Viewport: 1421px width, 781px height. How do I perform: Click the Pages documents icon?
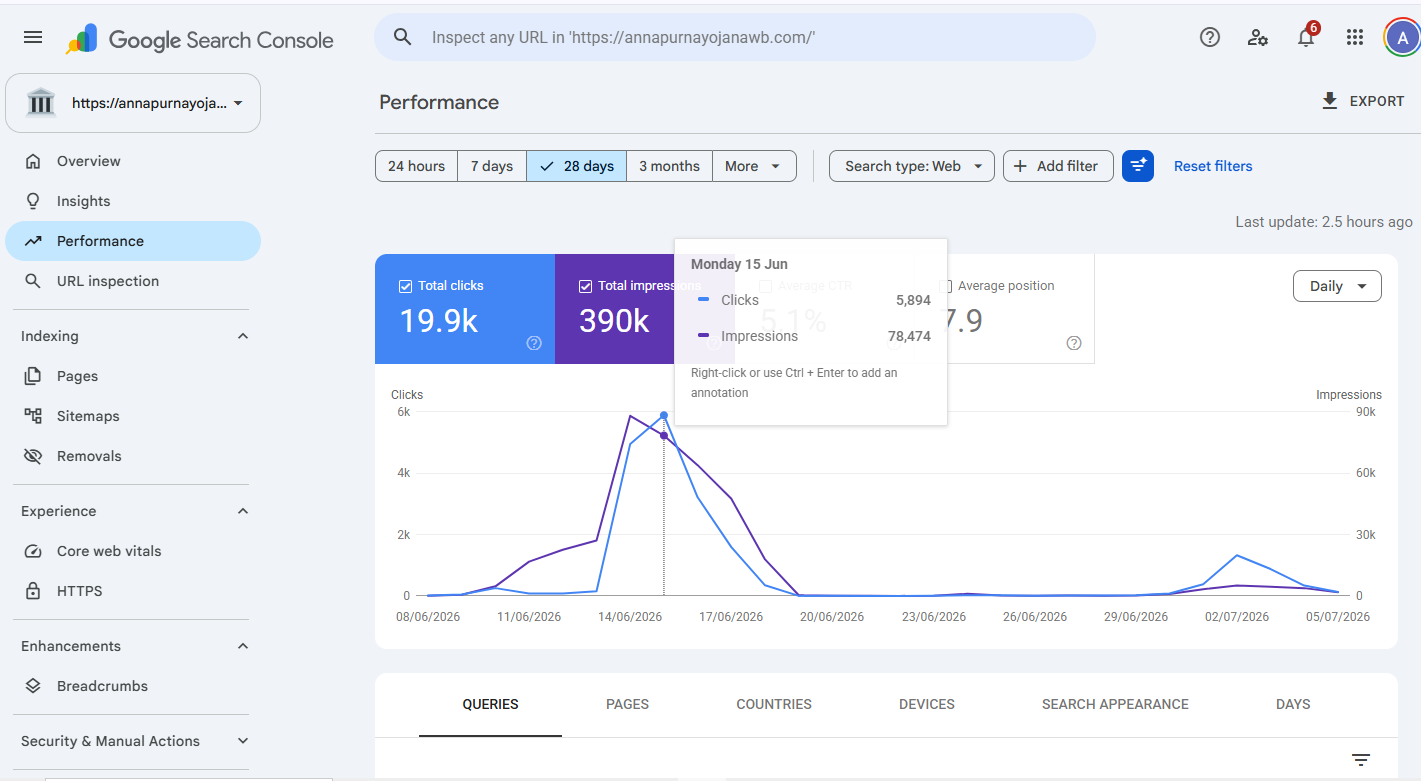click(x=33, y=376)
